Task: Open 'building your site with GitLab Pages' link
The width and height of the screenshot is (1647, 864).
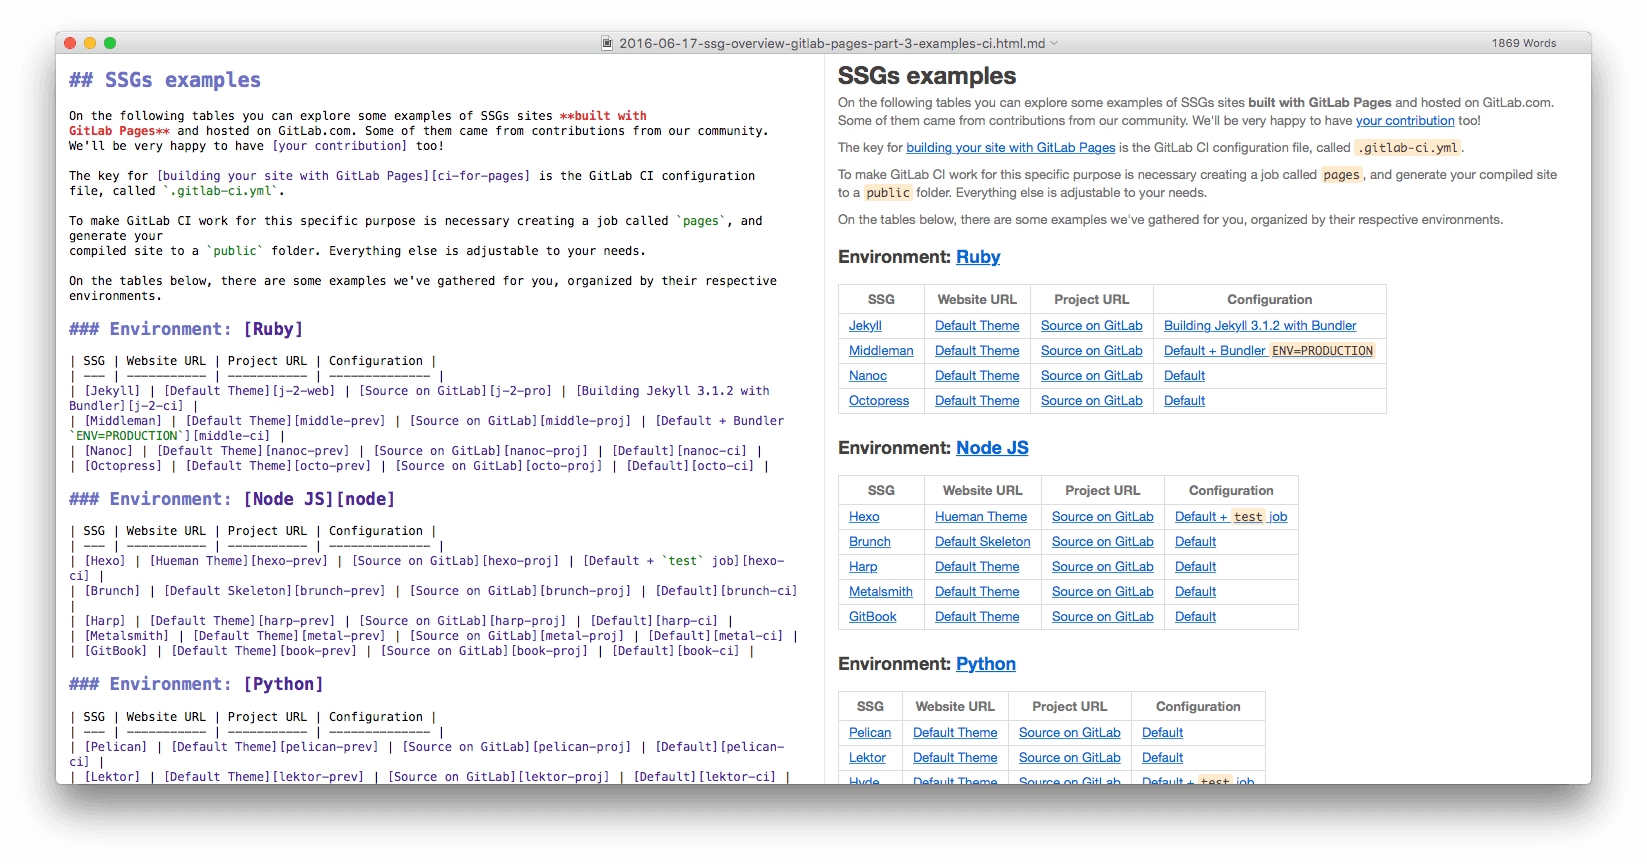Action: point(1010,147)
